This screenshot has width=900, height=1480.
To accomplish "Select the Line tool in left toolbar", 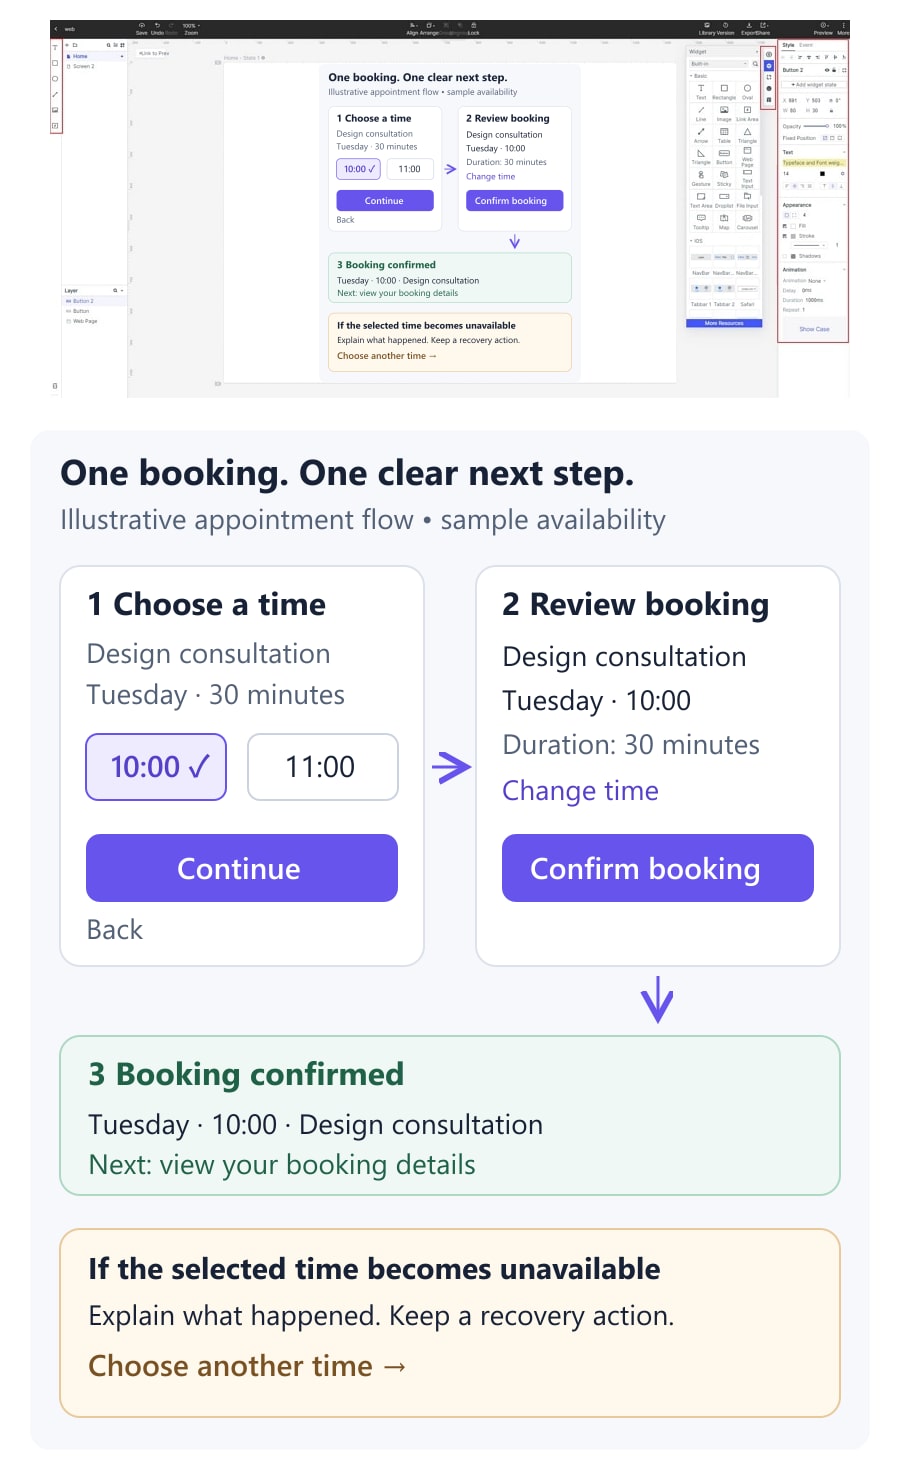I will coord(55,94).
